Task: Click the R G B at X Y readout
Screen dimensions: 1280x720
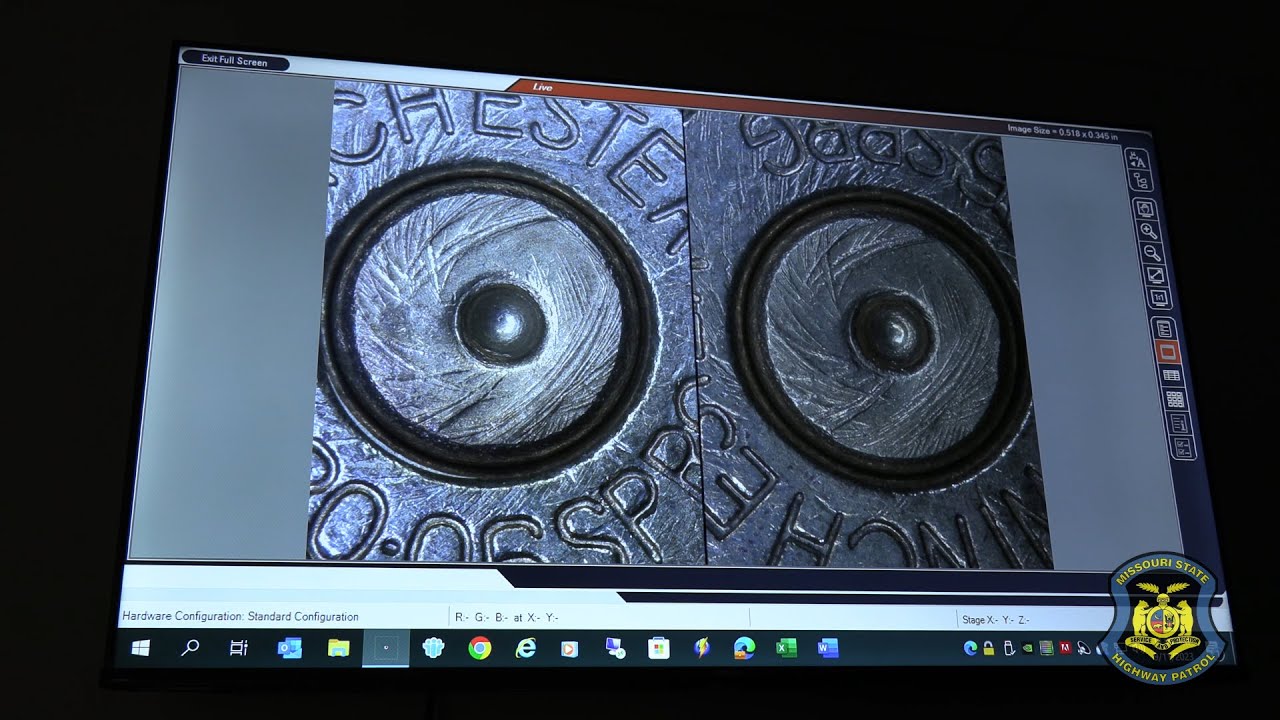Action: pyautogui.click(x=507, y=618)
